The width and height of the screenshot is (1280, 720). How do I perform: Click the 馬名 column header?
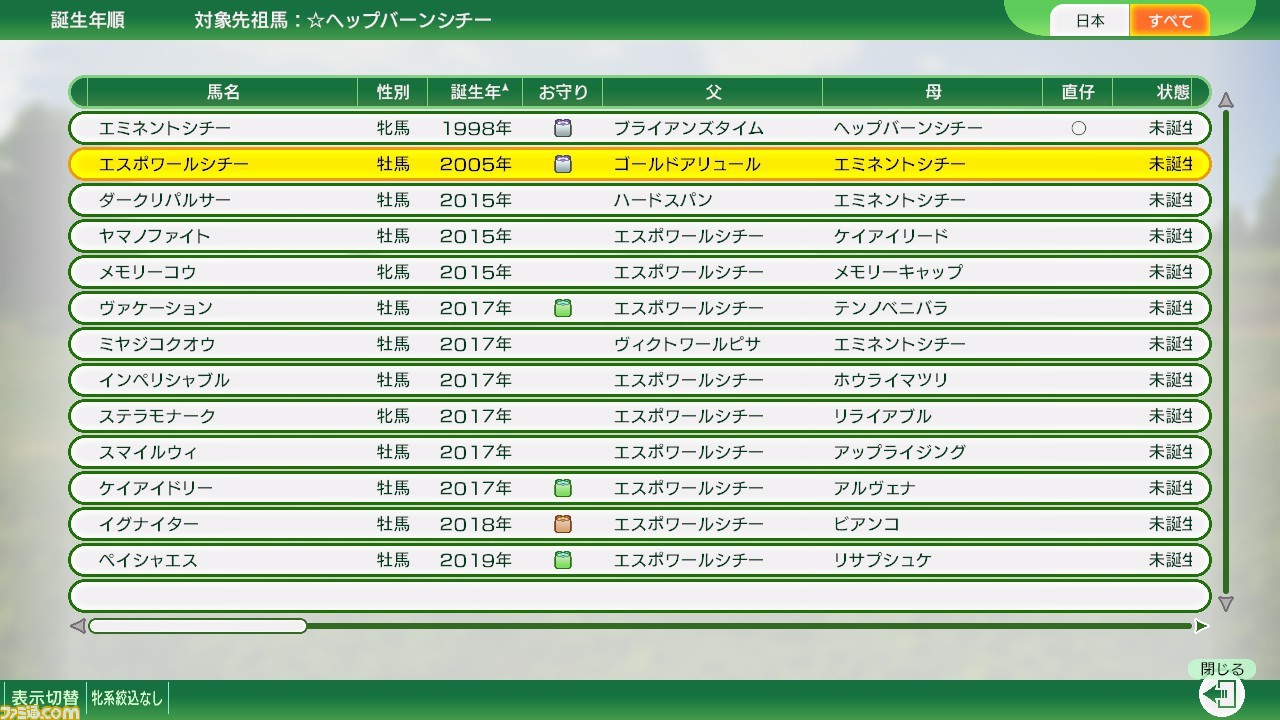pos(223,92)
